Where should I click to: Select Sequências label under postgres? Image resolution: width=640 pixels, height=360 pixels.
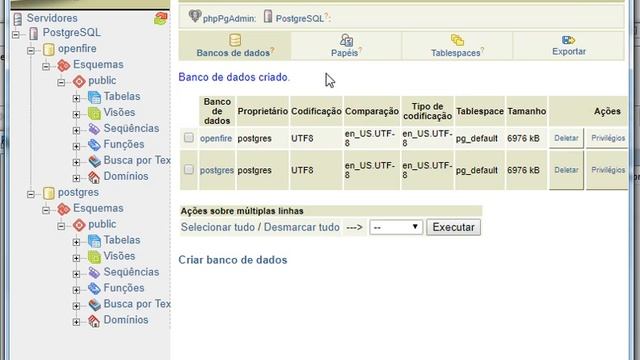(131, 272)
